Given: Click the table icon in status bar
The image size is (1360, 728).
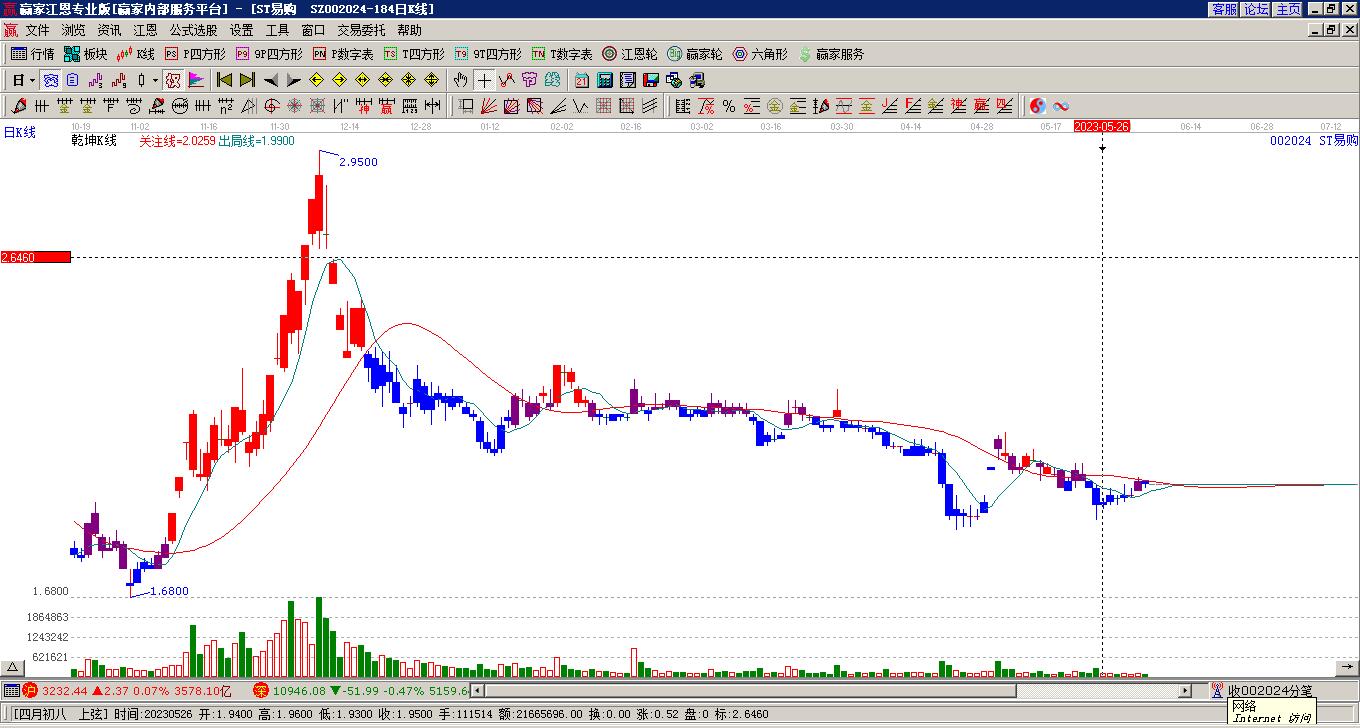Looking at the screenshot, I should coord(11,691).
